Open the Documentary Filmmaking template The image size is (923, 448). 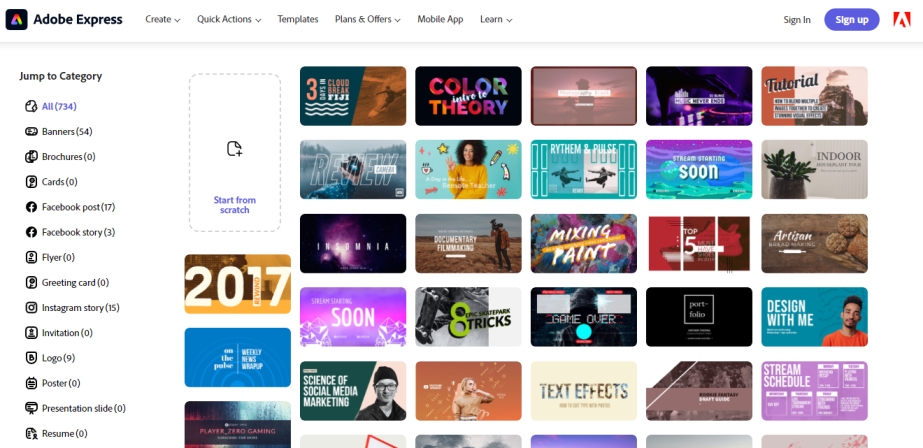(469, 244)
